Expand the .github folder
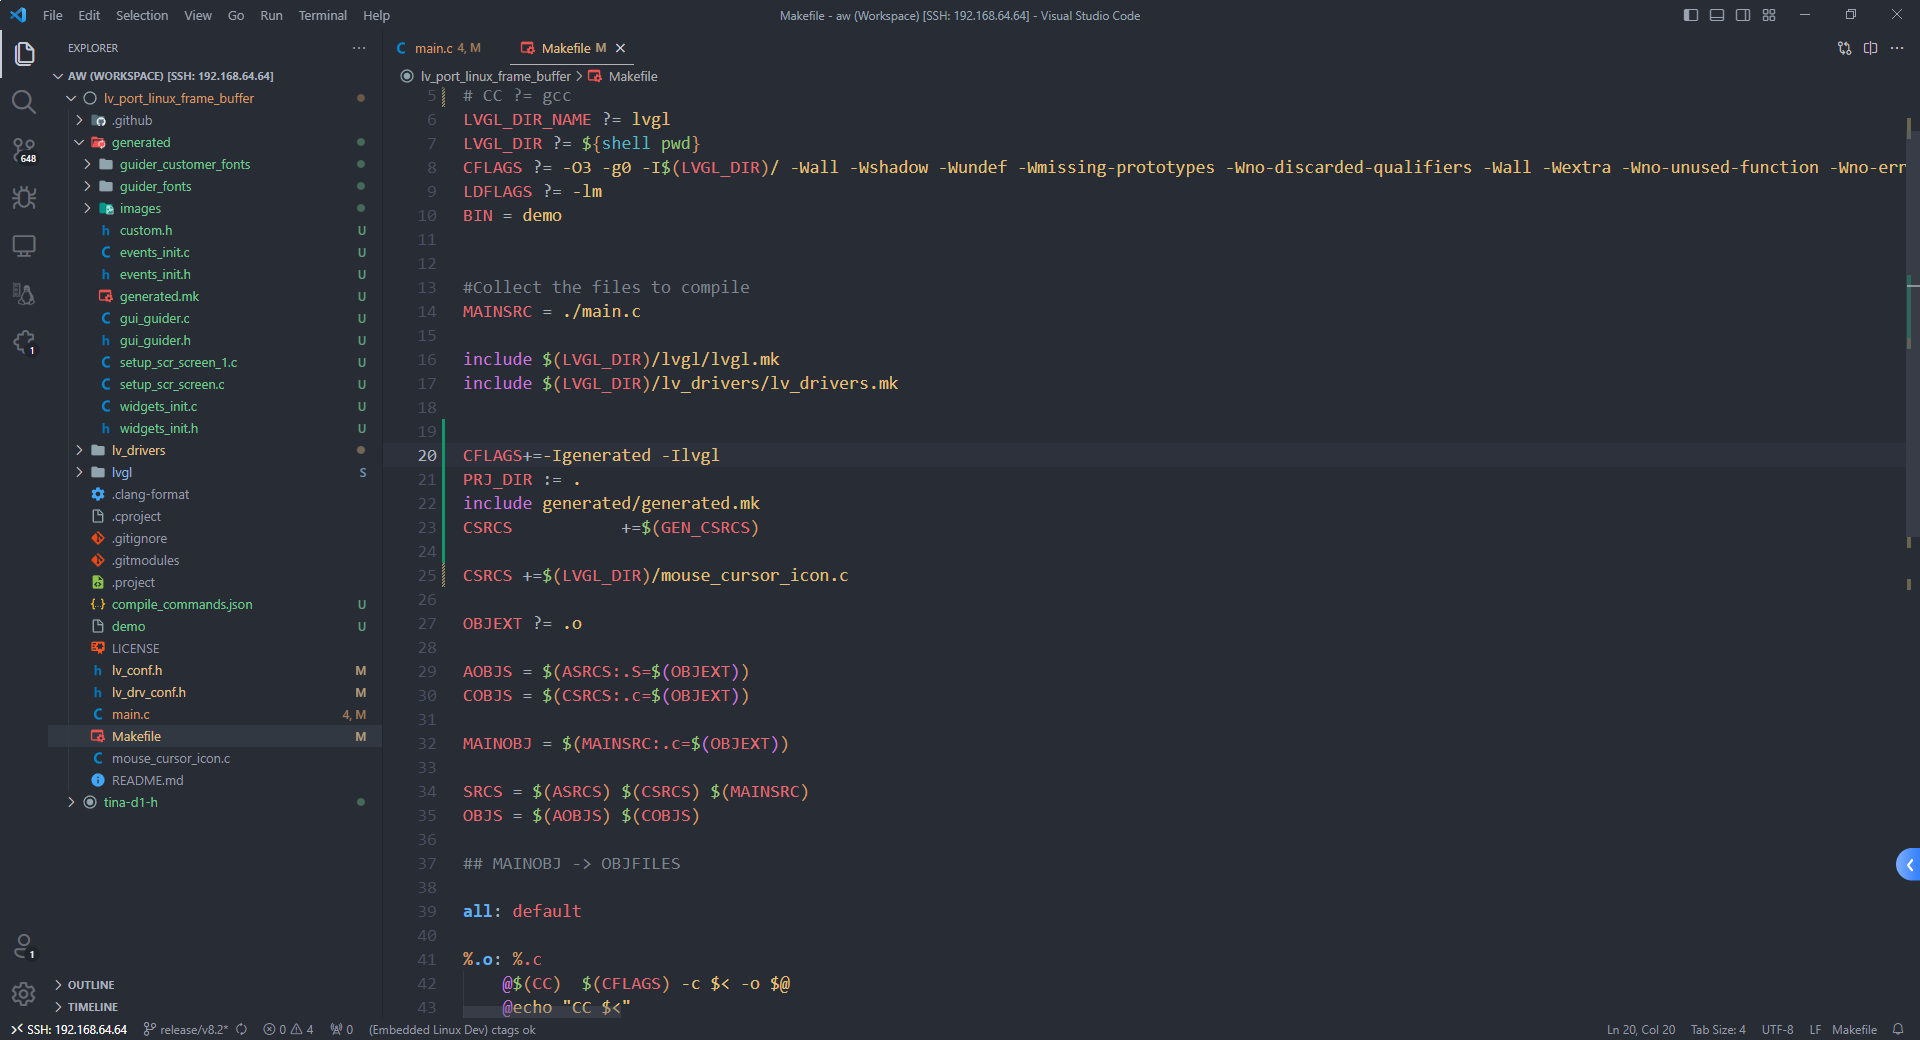Viewport: 1920px width, 1040px height. [x=79, y=120]
